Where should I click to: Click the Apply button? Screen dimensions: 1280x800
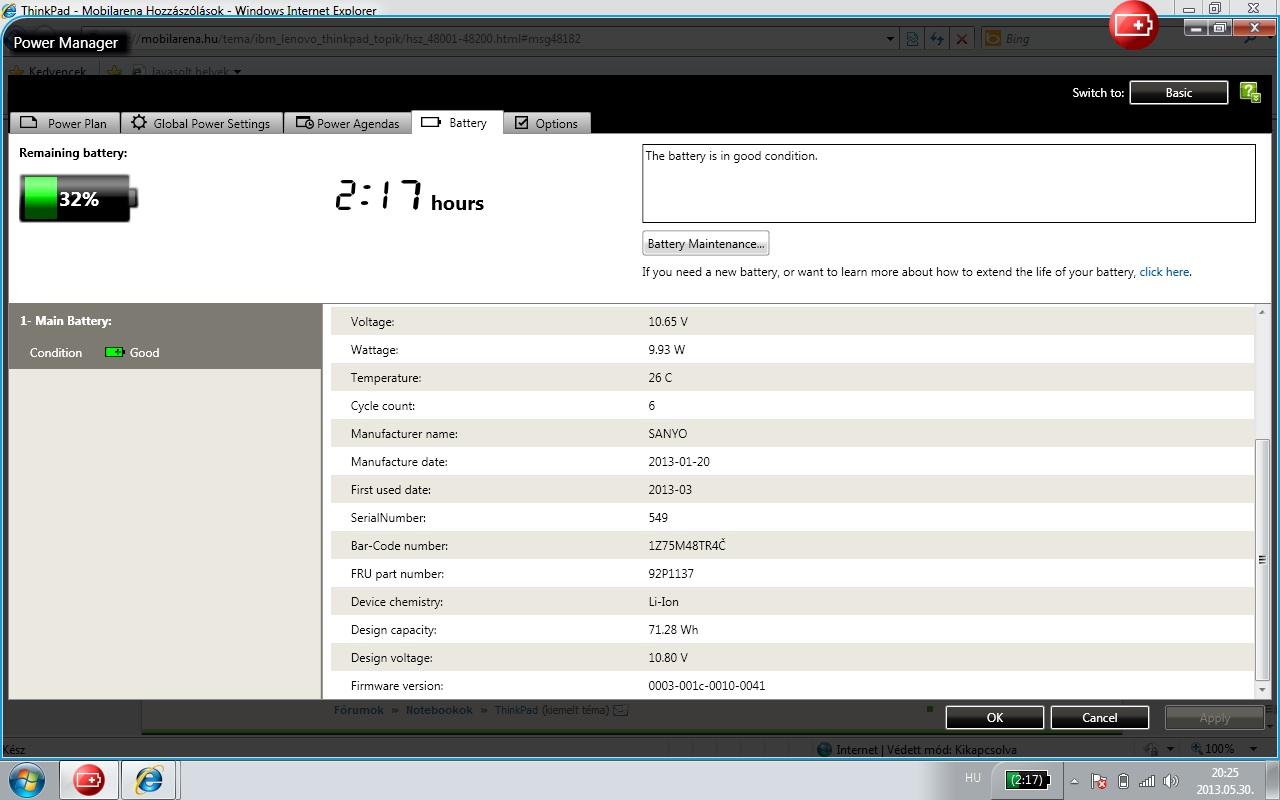click(1215, 717)
